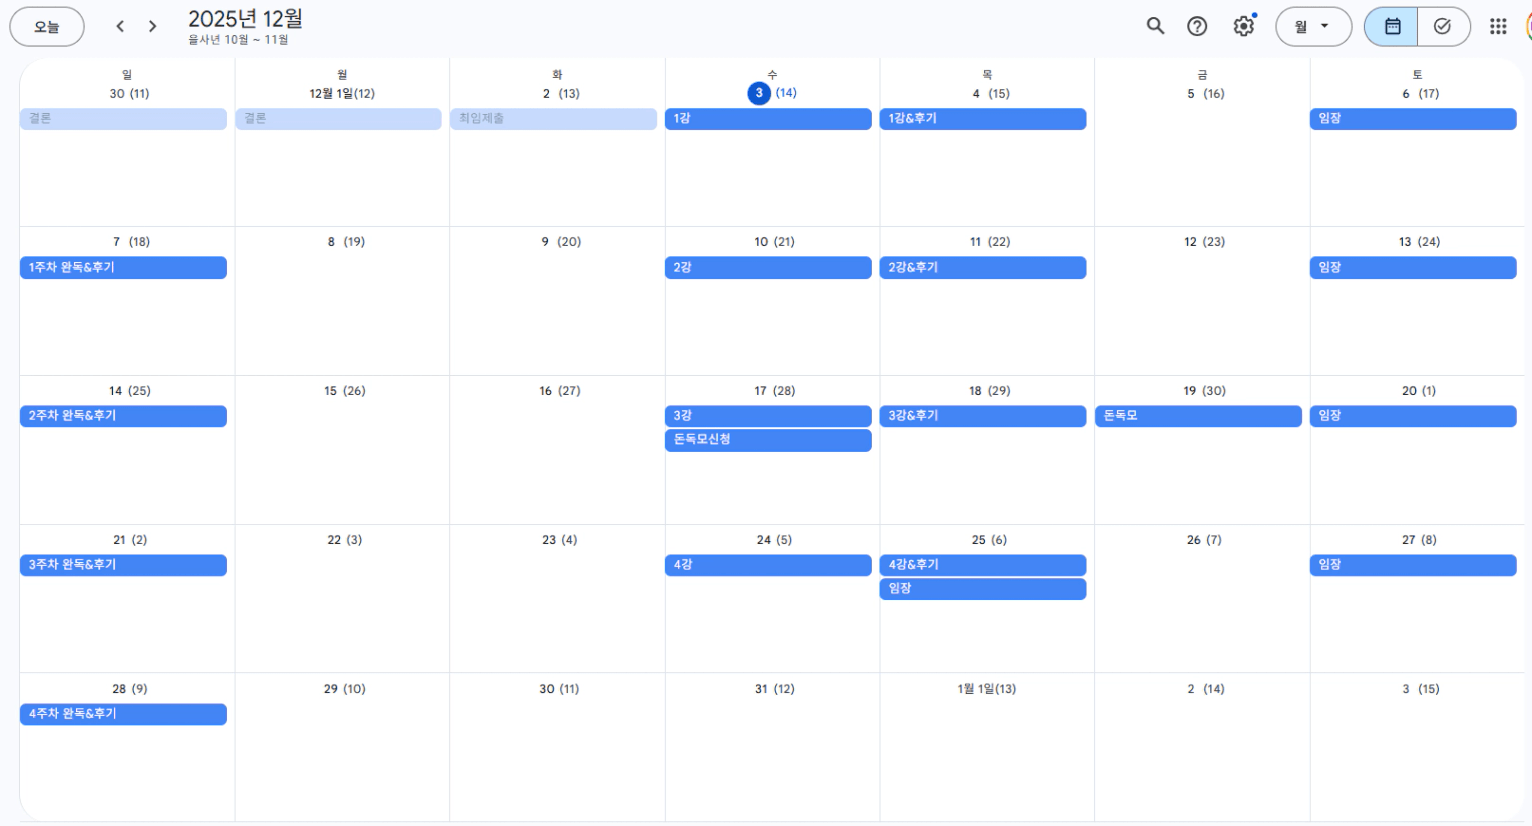The image size is (1532, 826).
Task: Click the 오늘 button
Action: pyautogui.click(x=47, y=26)
